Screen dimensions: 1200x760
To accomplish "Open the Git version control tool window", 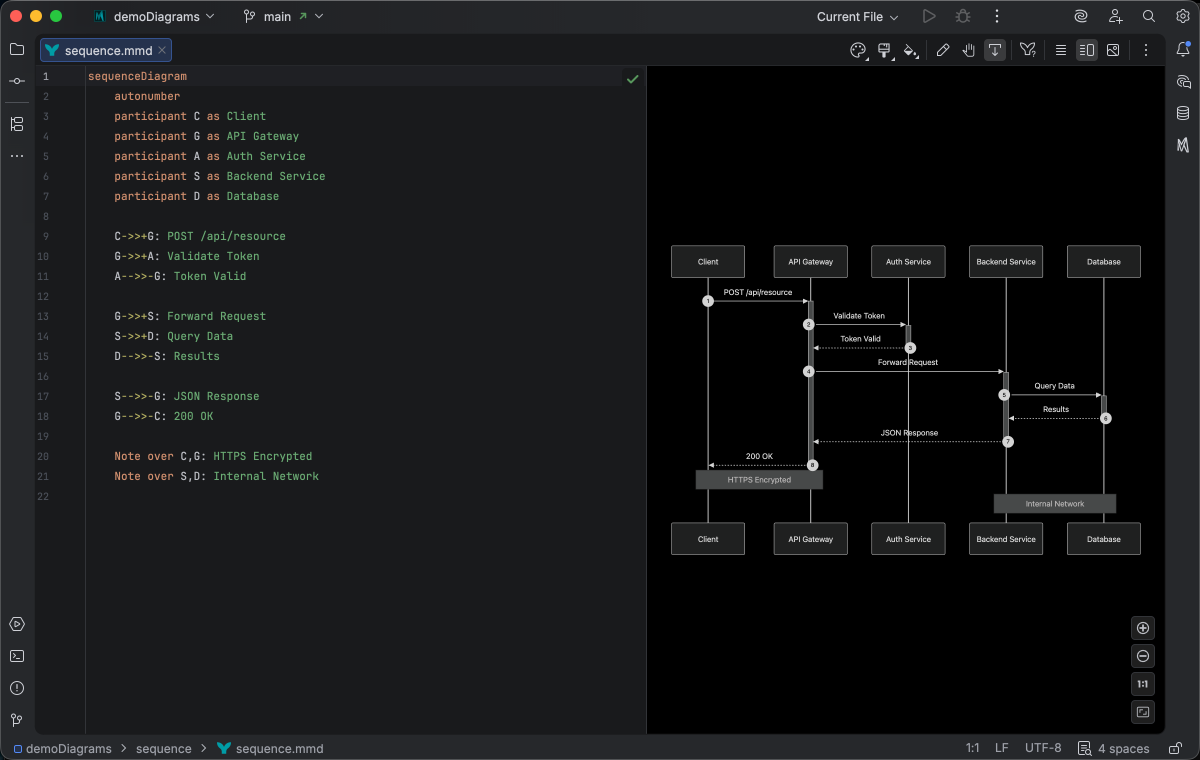I will pyautogui.click(x=17, y=720).
